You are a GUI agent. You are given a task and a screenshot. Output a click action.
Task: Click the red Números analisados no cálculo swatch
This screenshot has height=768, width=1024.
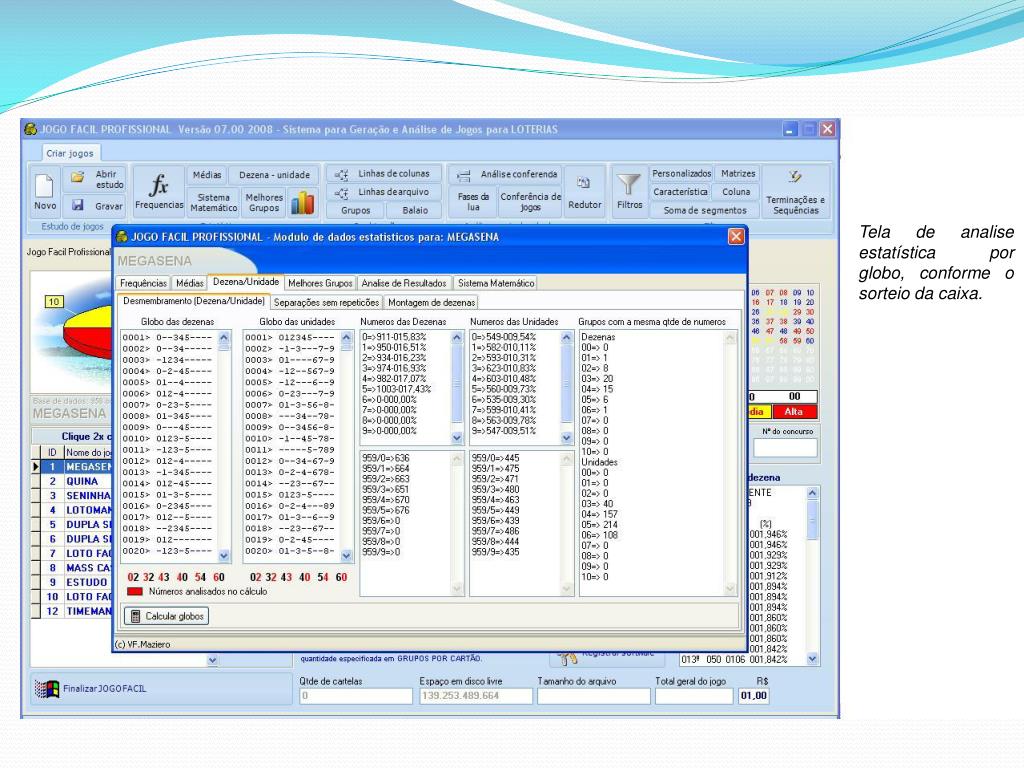tap(135, 592)
